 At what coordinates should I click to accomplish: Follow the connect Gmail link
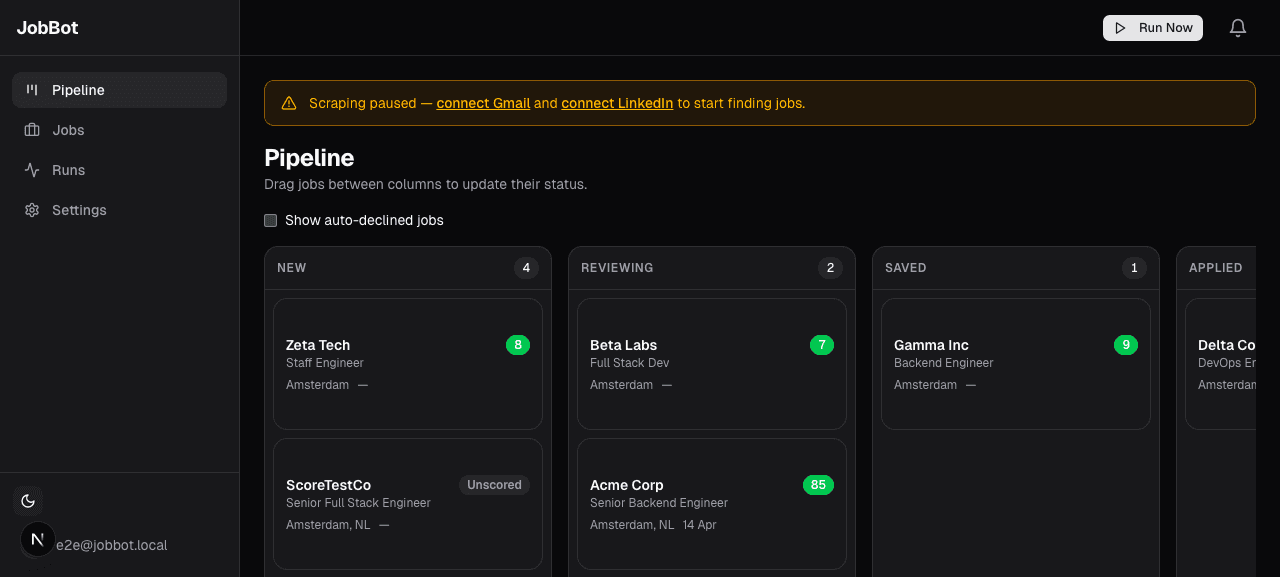click(483, 103)
